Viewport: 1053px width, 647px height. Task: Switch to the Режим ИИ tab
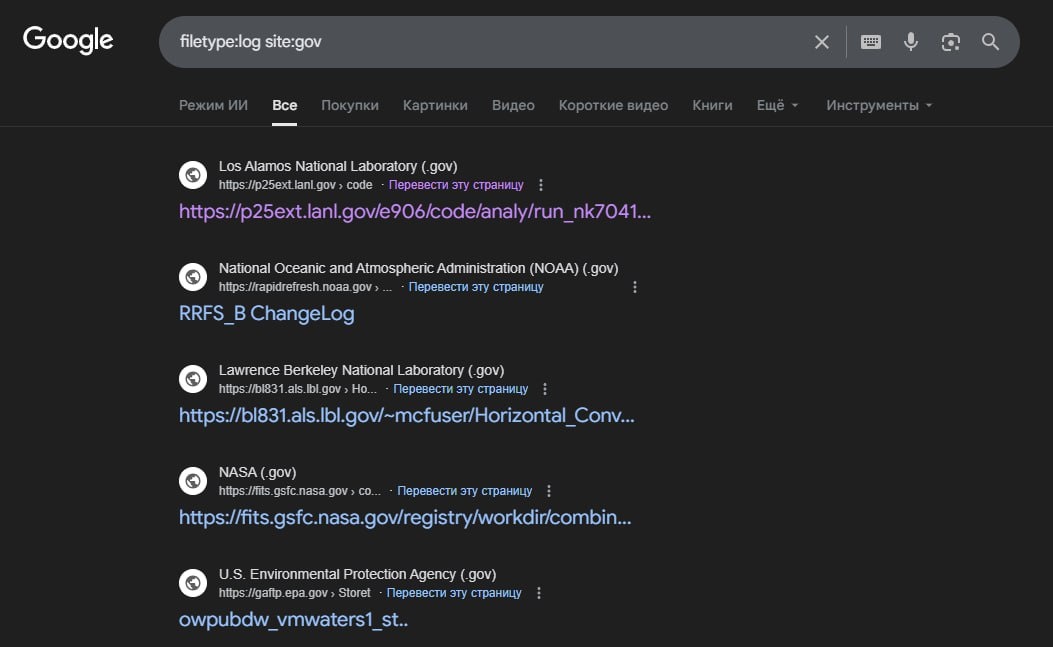(213, 105)
